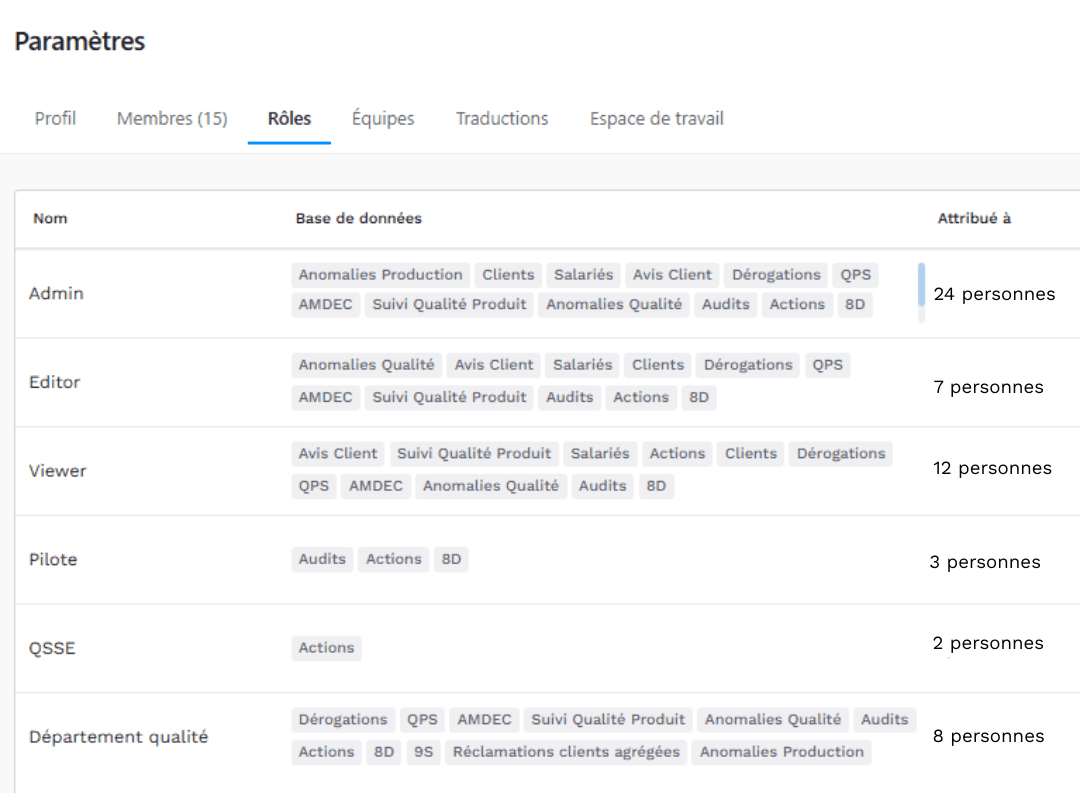
Task: Go to Traductions tab
Action: click(x=502, y=119)
